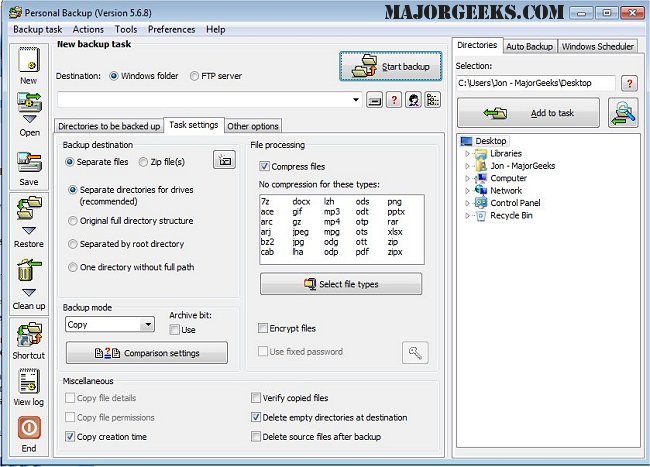
Task: Click the Restore icon in sidebar
Action: (29, 208)
